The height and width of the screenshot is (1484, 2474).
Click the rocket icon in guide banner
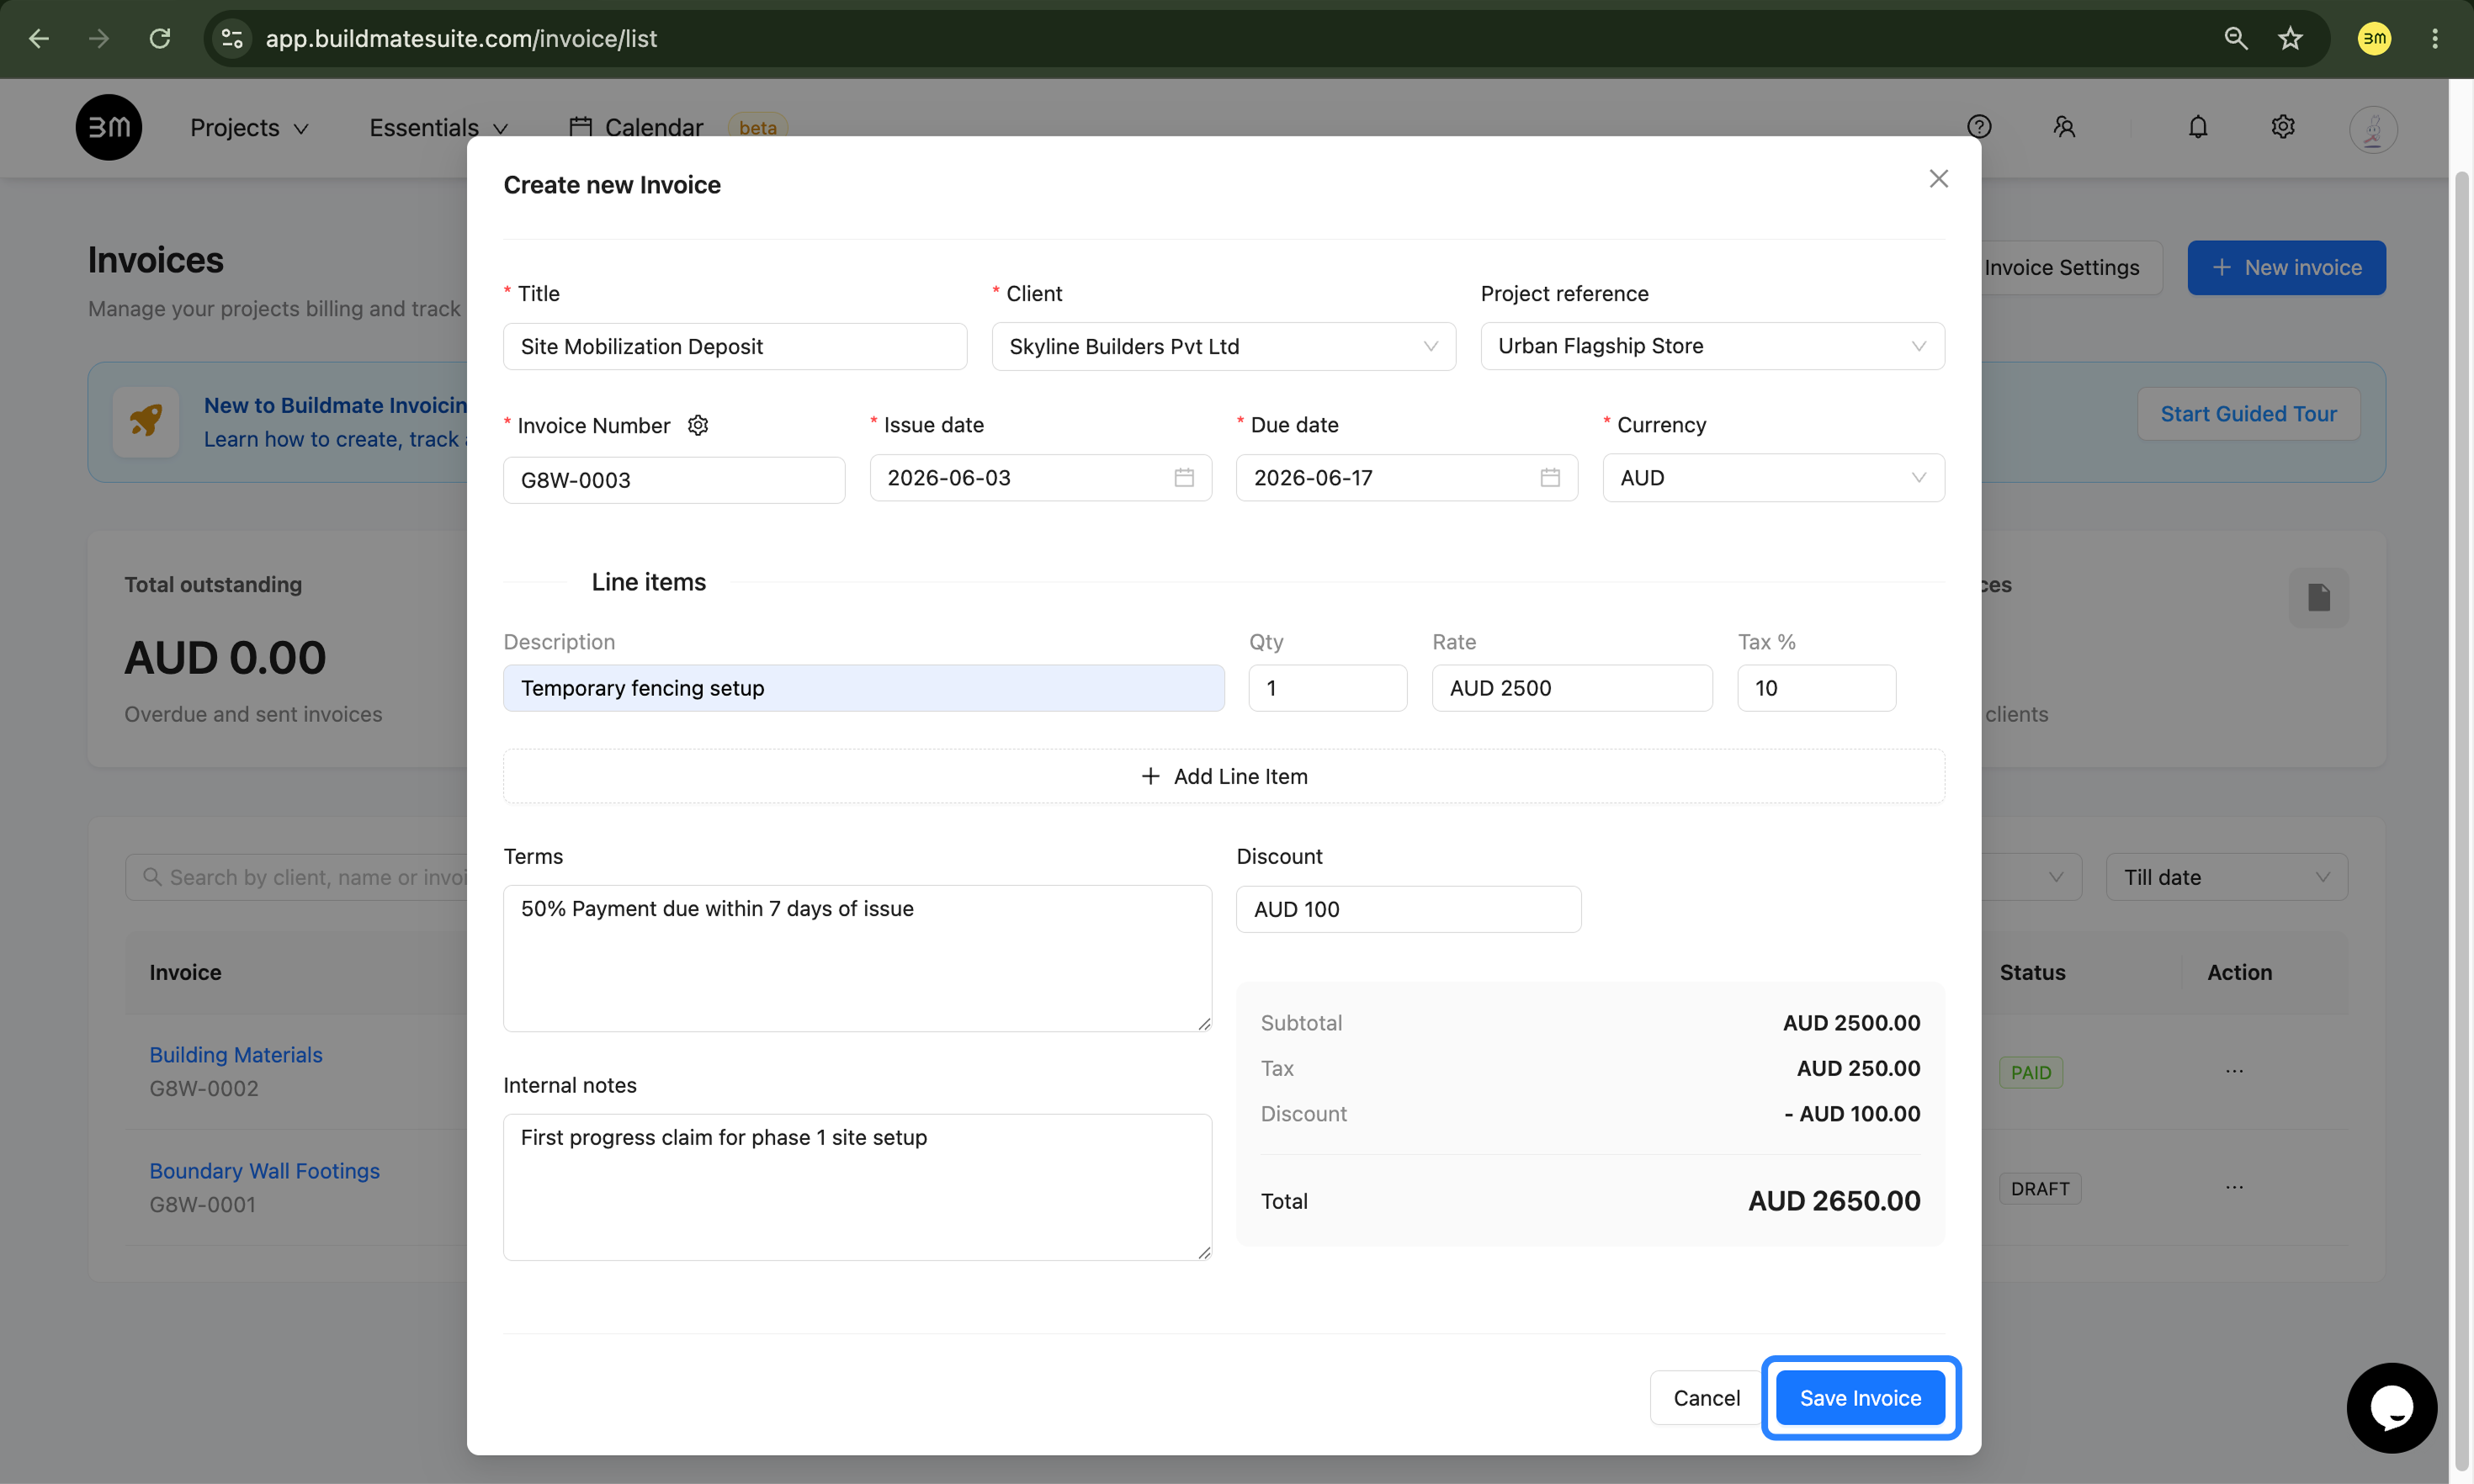pyautogui.click(x=146, y=421)
